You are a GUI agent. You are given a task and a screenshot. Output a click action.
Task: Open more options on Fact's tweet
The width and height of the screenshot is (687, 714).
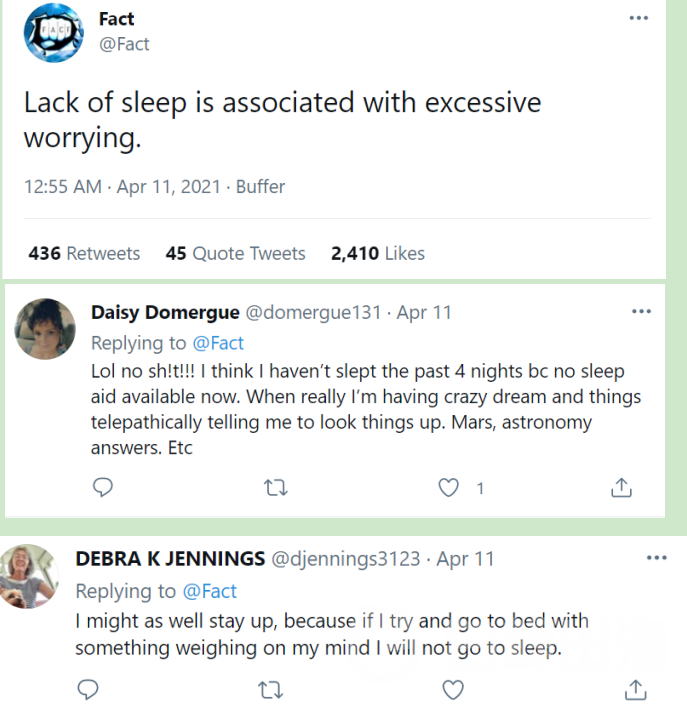click(x=639, y=19)
